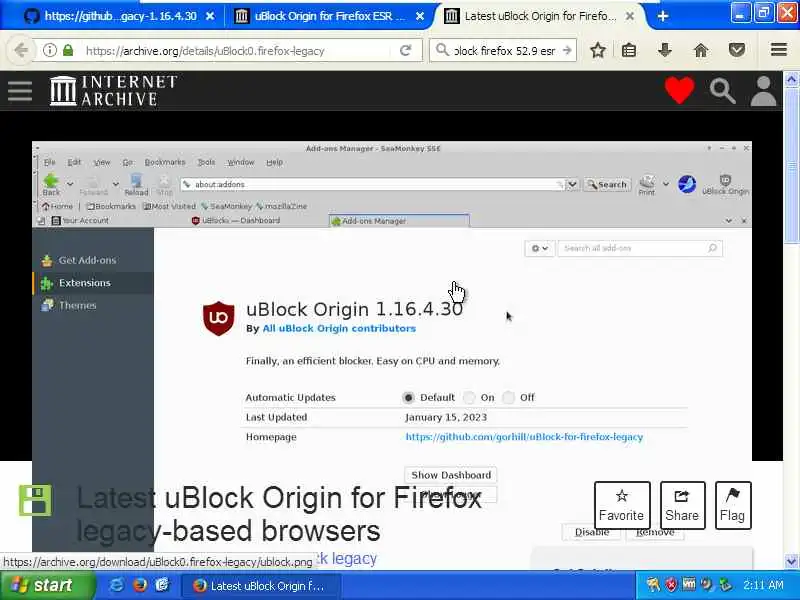Viewport: 800px width, 600px height.
Task: Close the Latest uBlock Origin tab
Action: (x=630, y=16)
